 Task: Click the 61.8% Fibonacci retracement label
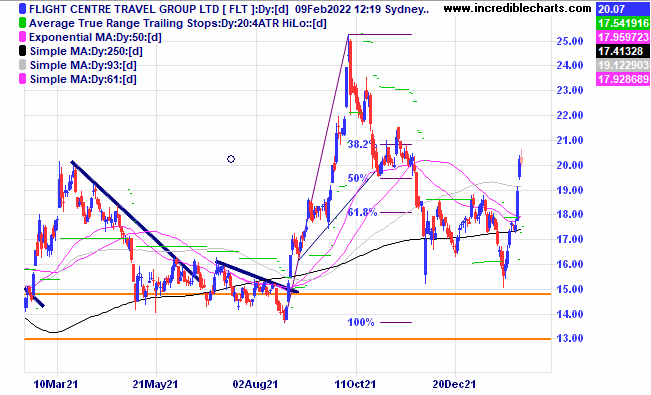point(362,212)
